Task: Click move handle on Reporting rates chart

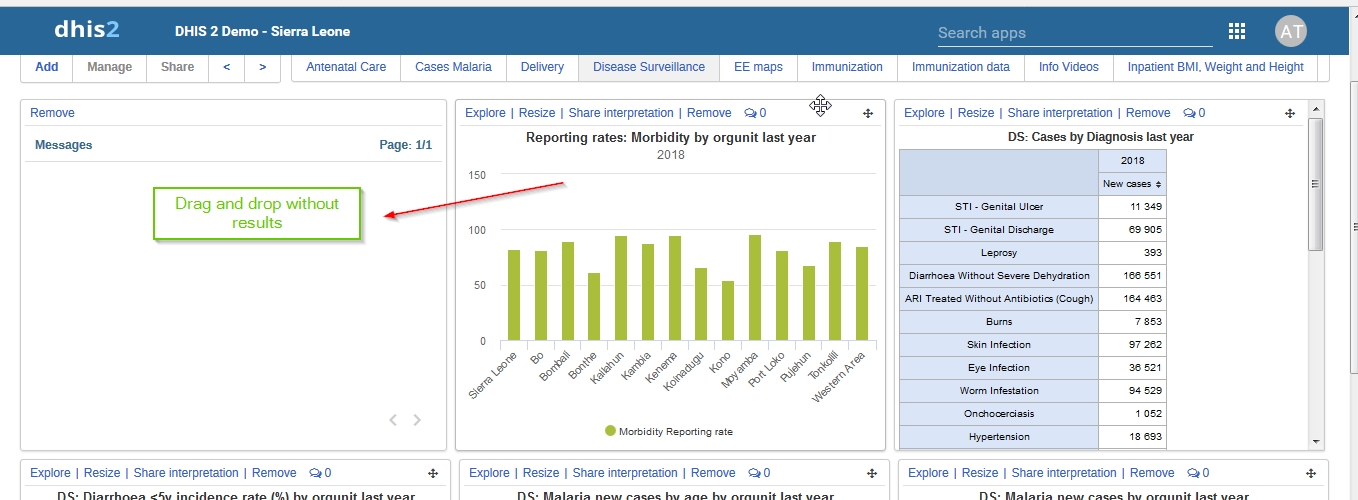Action: 868,113
